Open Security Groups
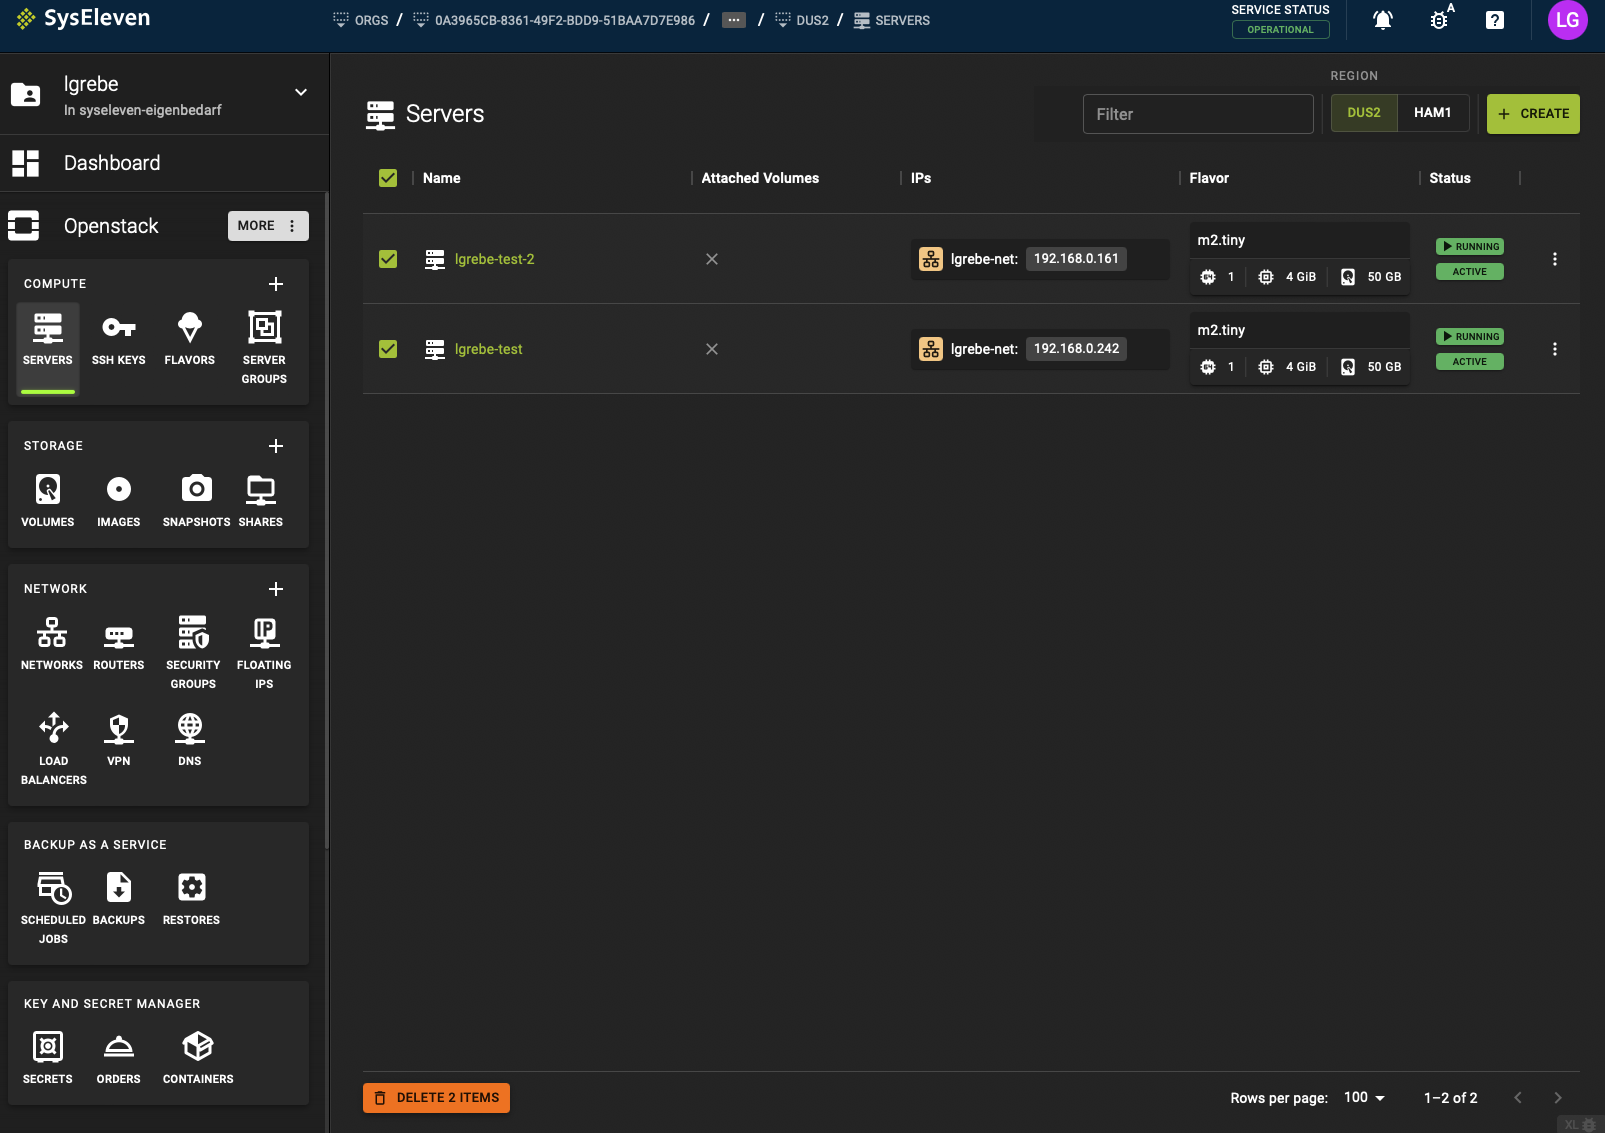The width and height of the screenshot is (1605, 1133). (193, 653)
